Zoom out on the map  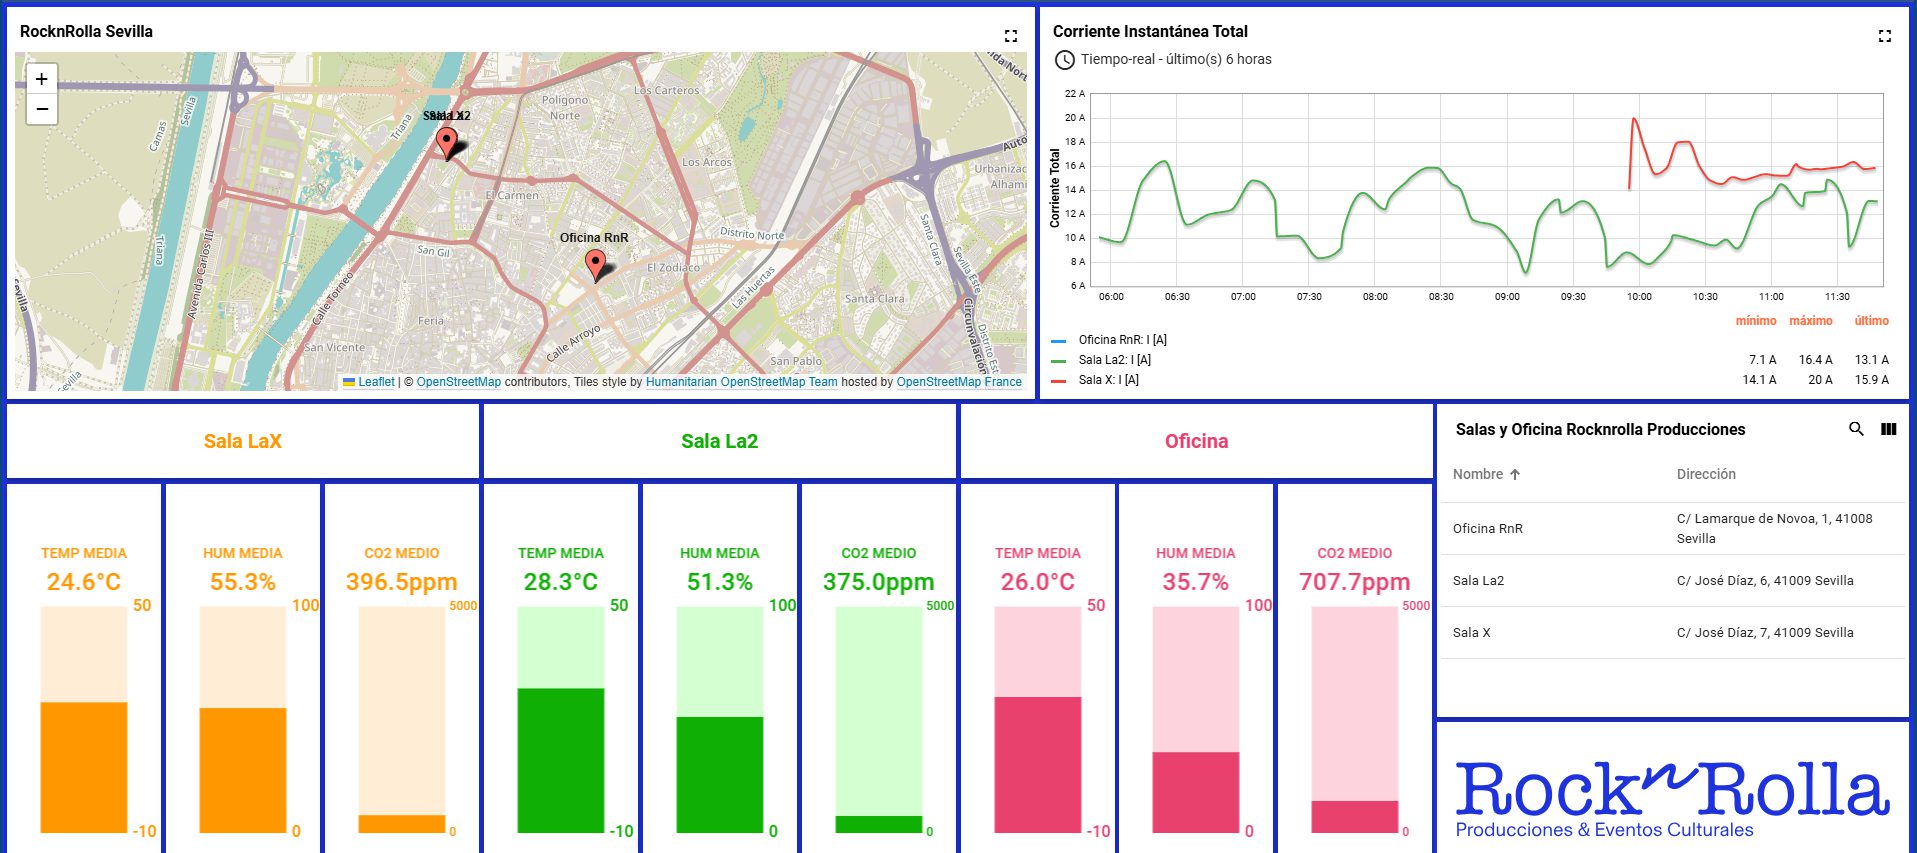click(42, 109)
